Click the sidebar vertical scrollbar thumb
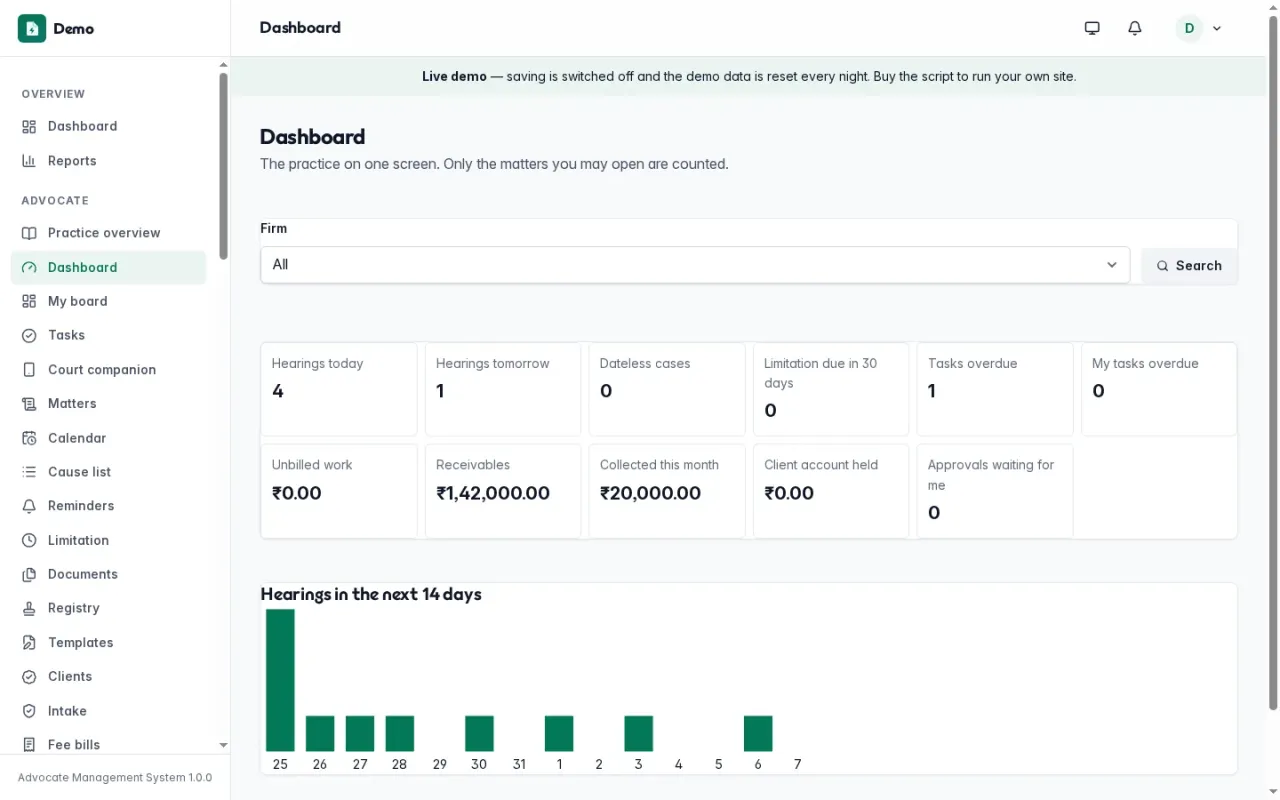 223,166
